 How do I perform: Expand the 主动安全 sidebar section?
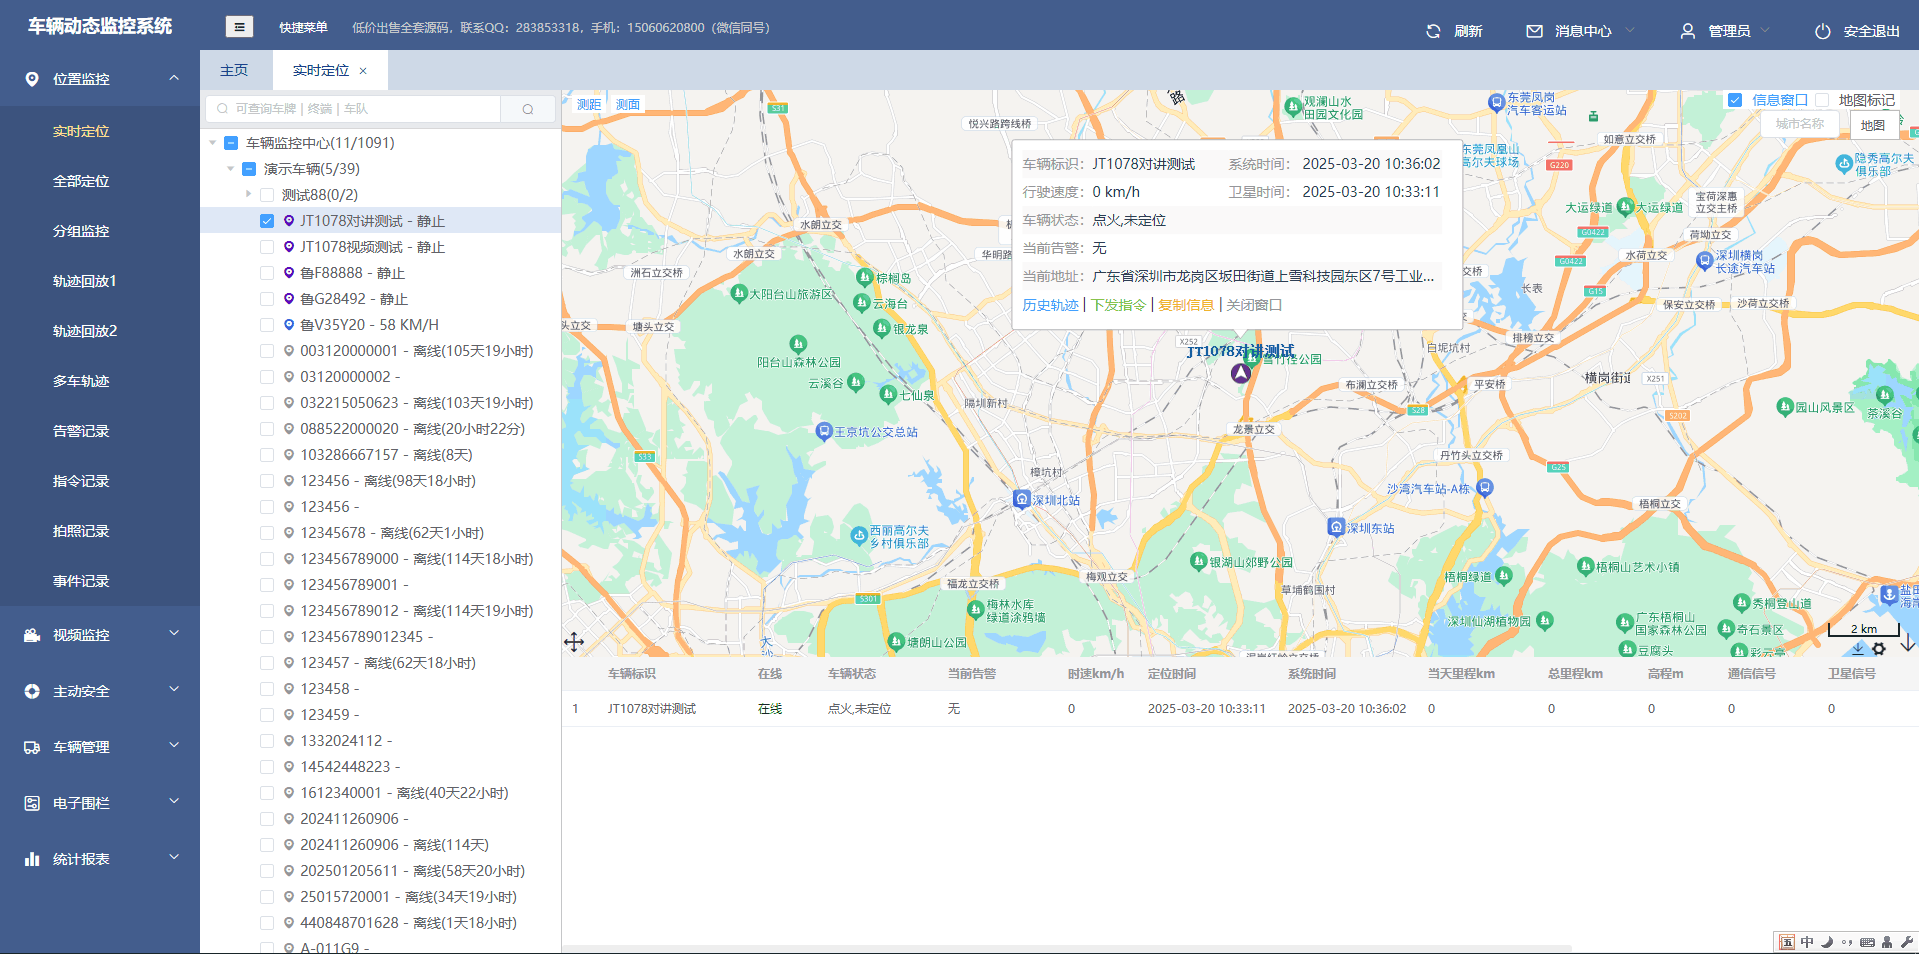174,690
